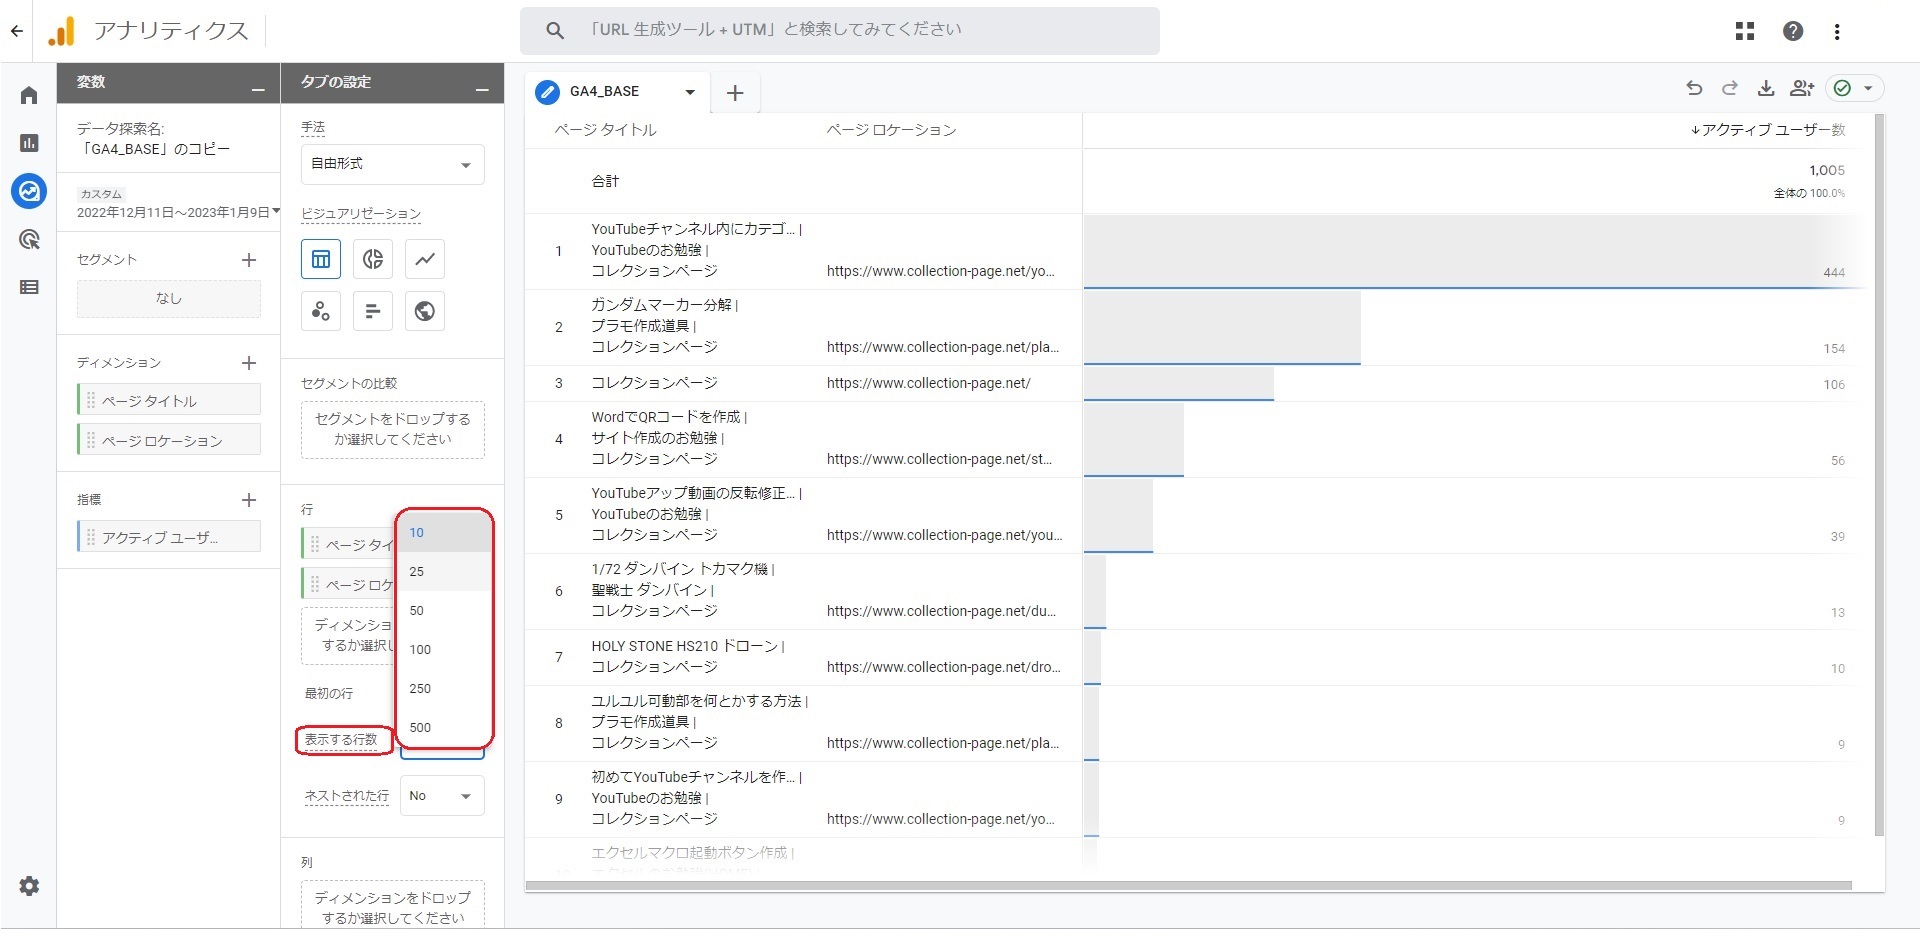This screenshot has width=1920, height=929.
Task: Share exploration via add-person icon
Action: [1802, 88]
